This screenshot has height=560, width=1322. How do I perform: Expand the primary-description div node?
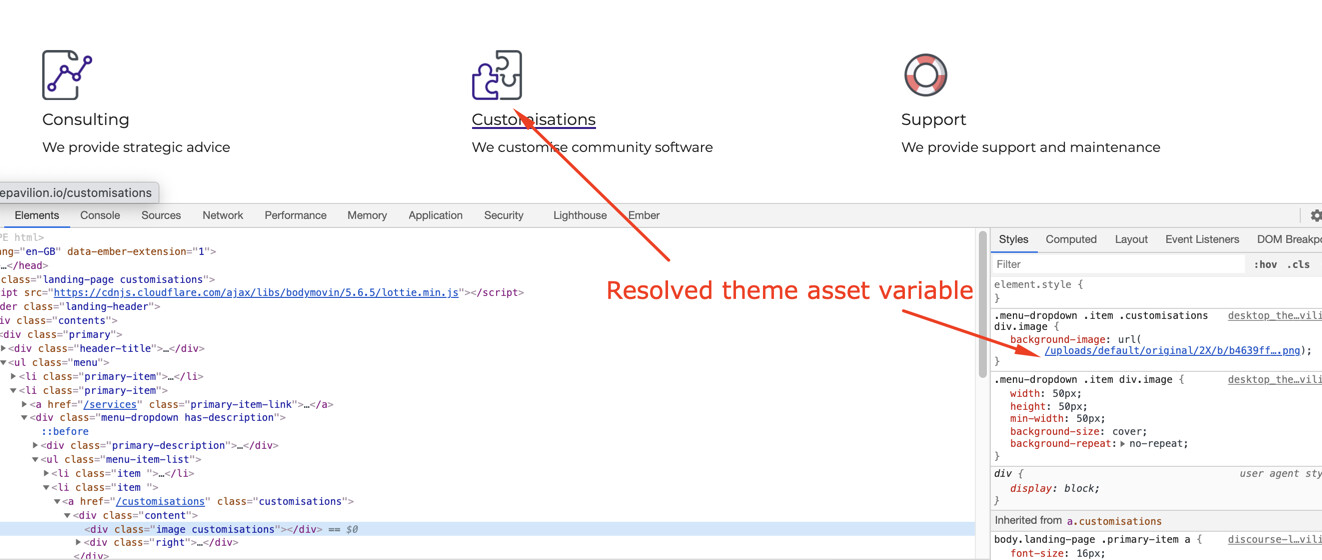tap(36, 446)
